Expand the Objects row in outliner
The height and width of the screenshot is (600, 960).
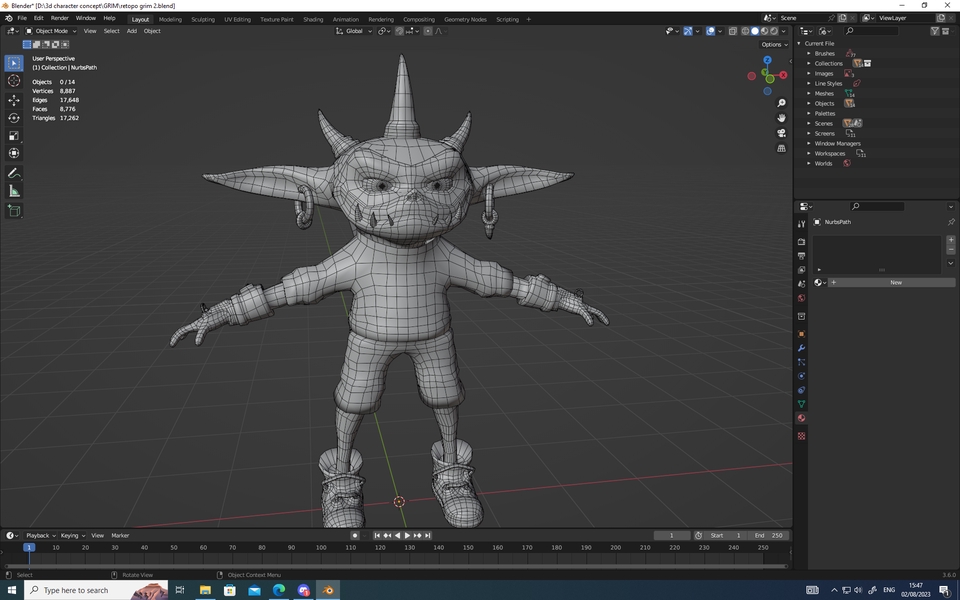click(x=809, y=103)
